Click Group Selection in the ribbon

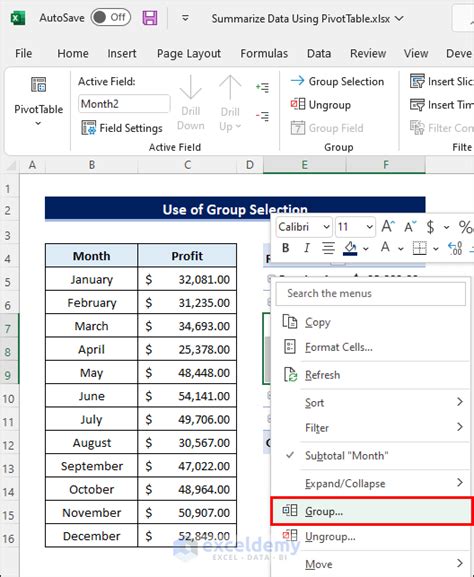point(337,81)
